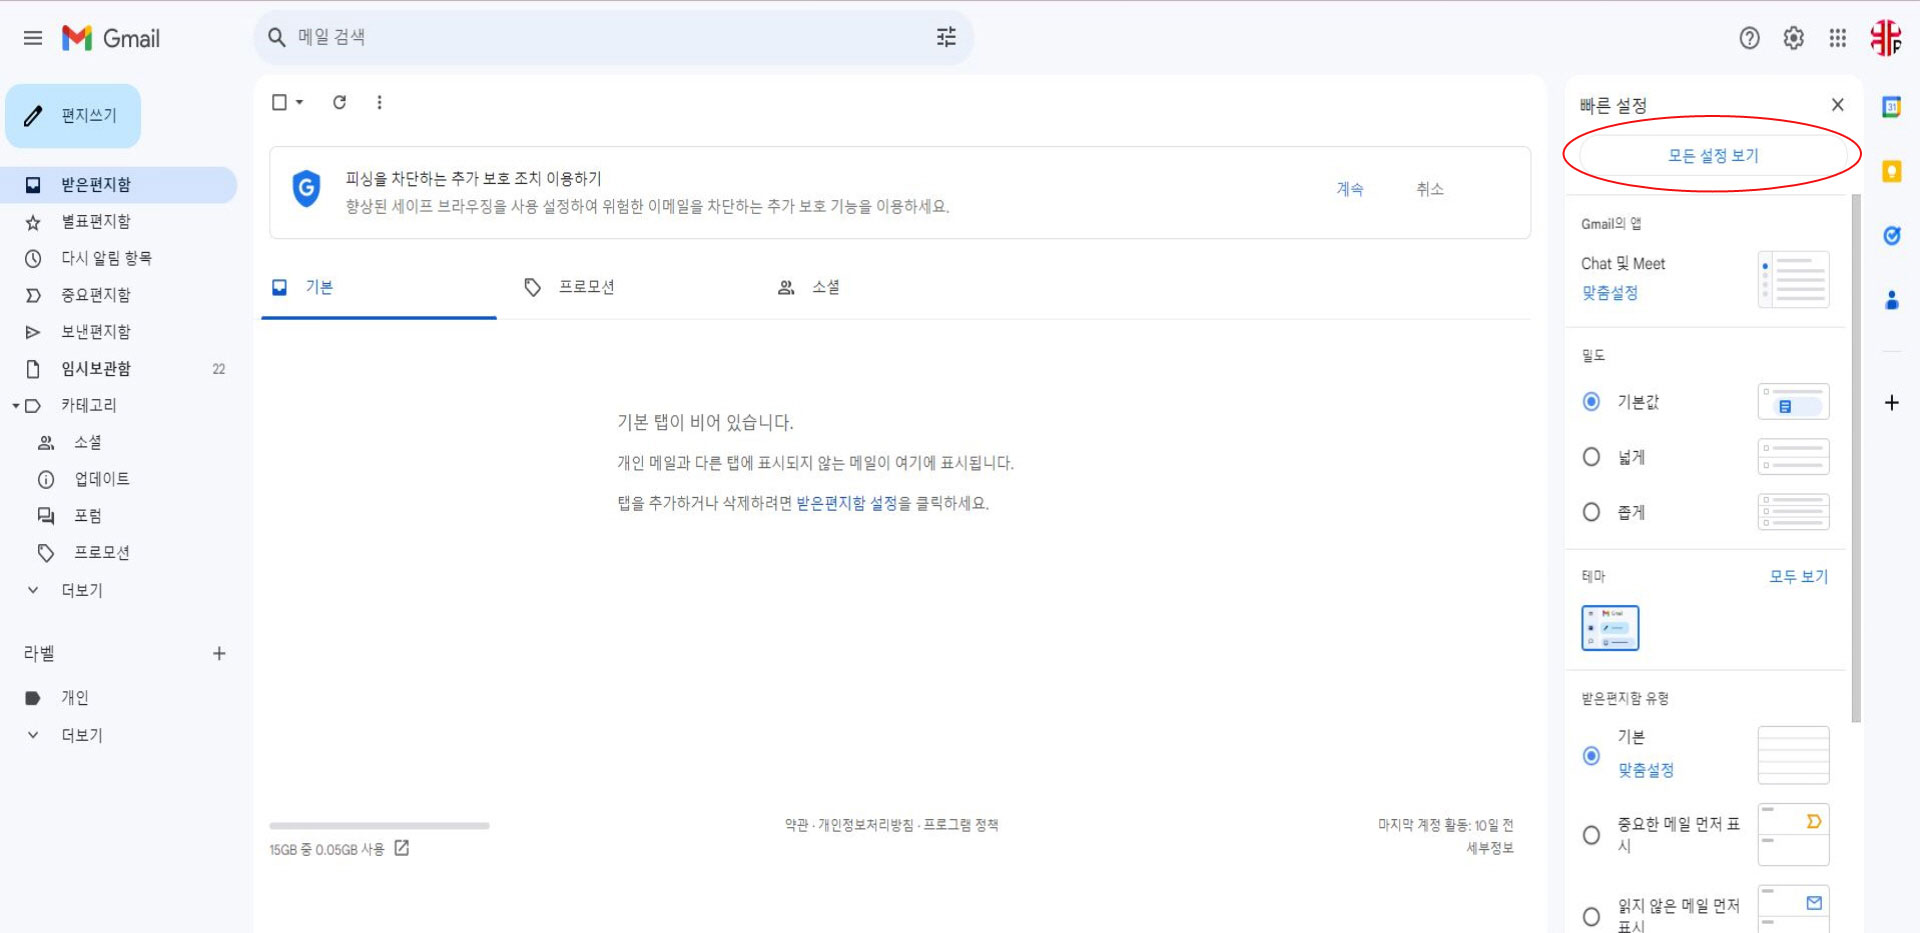Open the main menu hamburger icon
The image size is (1920, 933).
33,38
